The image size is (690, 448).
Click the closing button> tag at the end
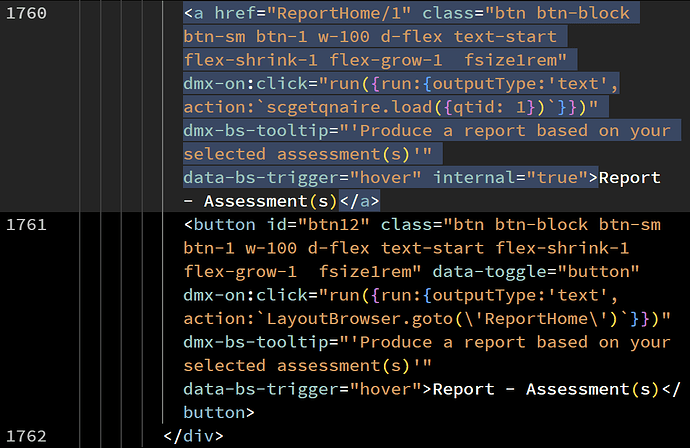tap(219, 412)
